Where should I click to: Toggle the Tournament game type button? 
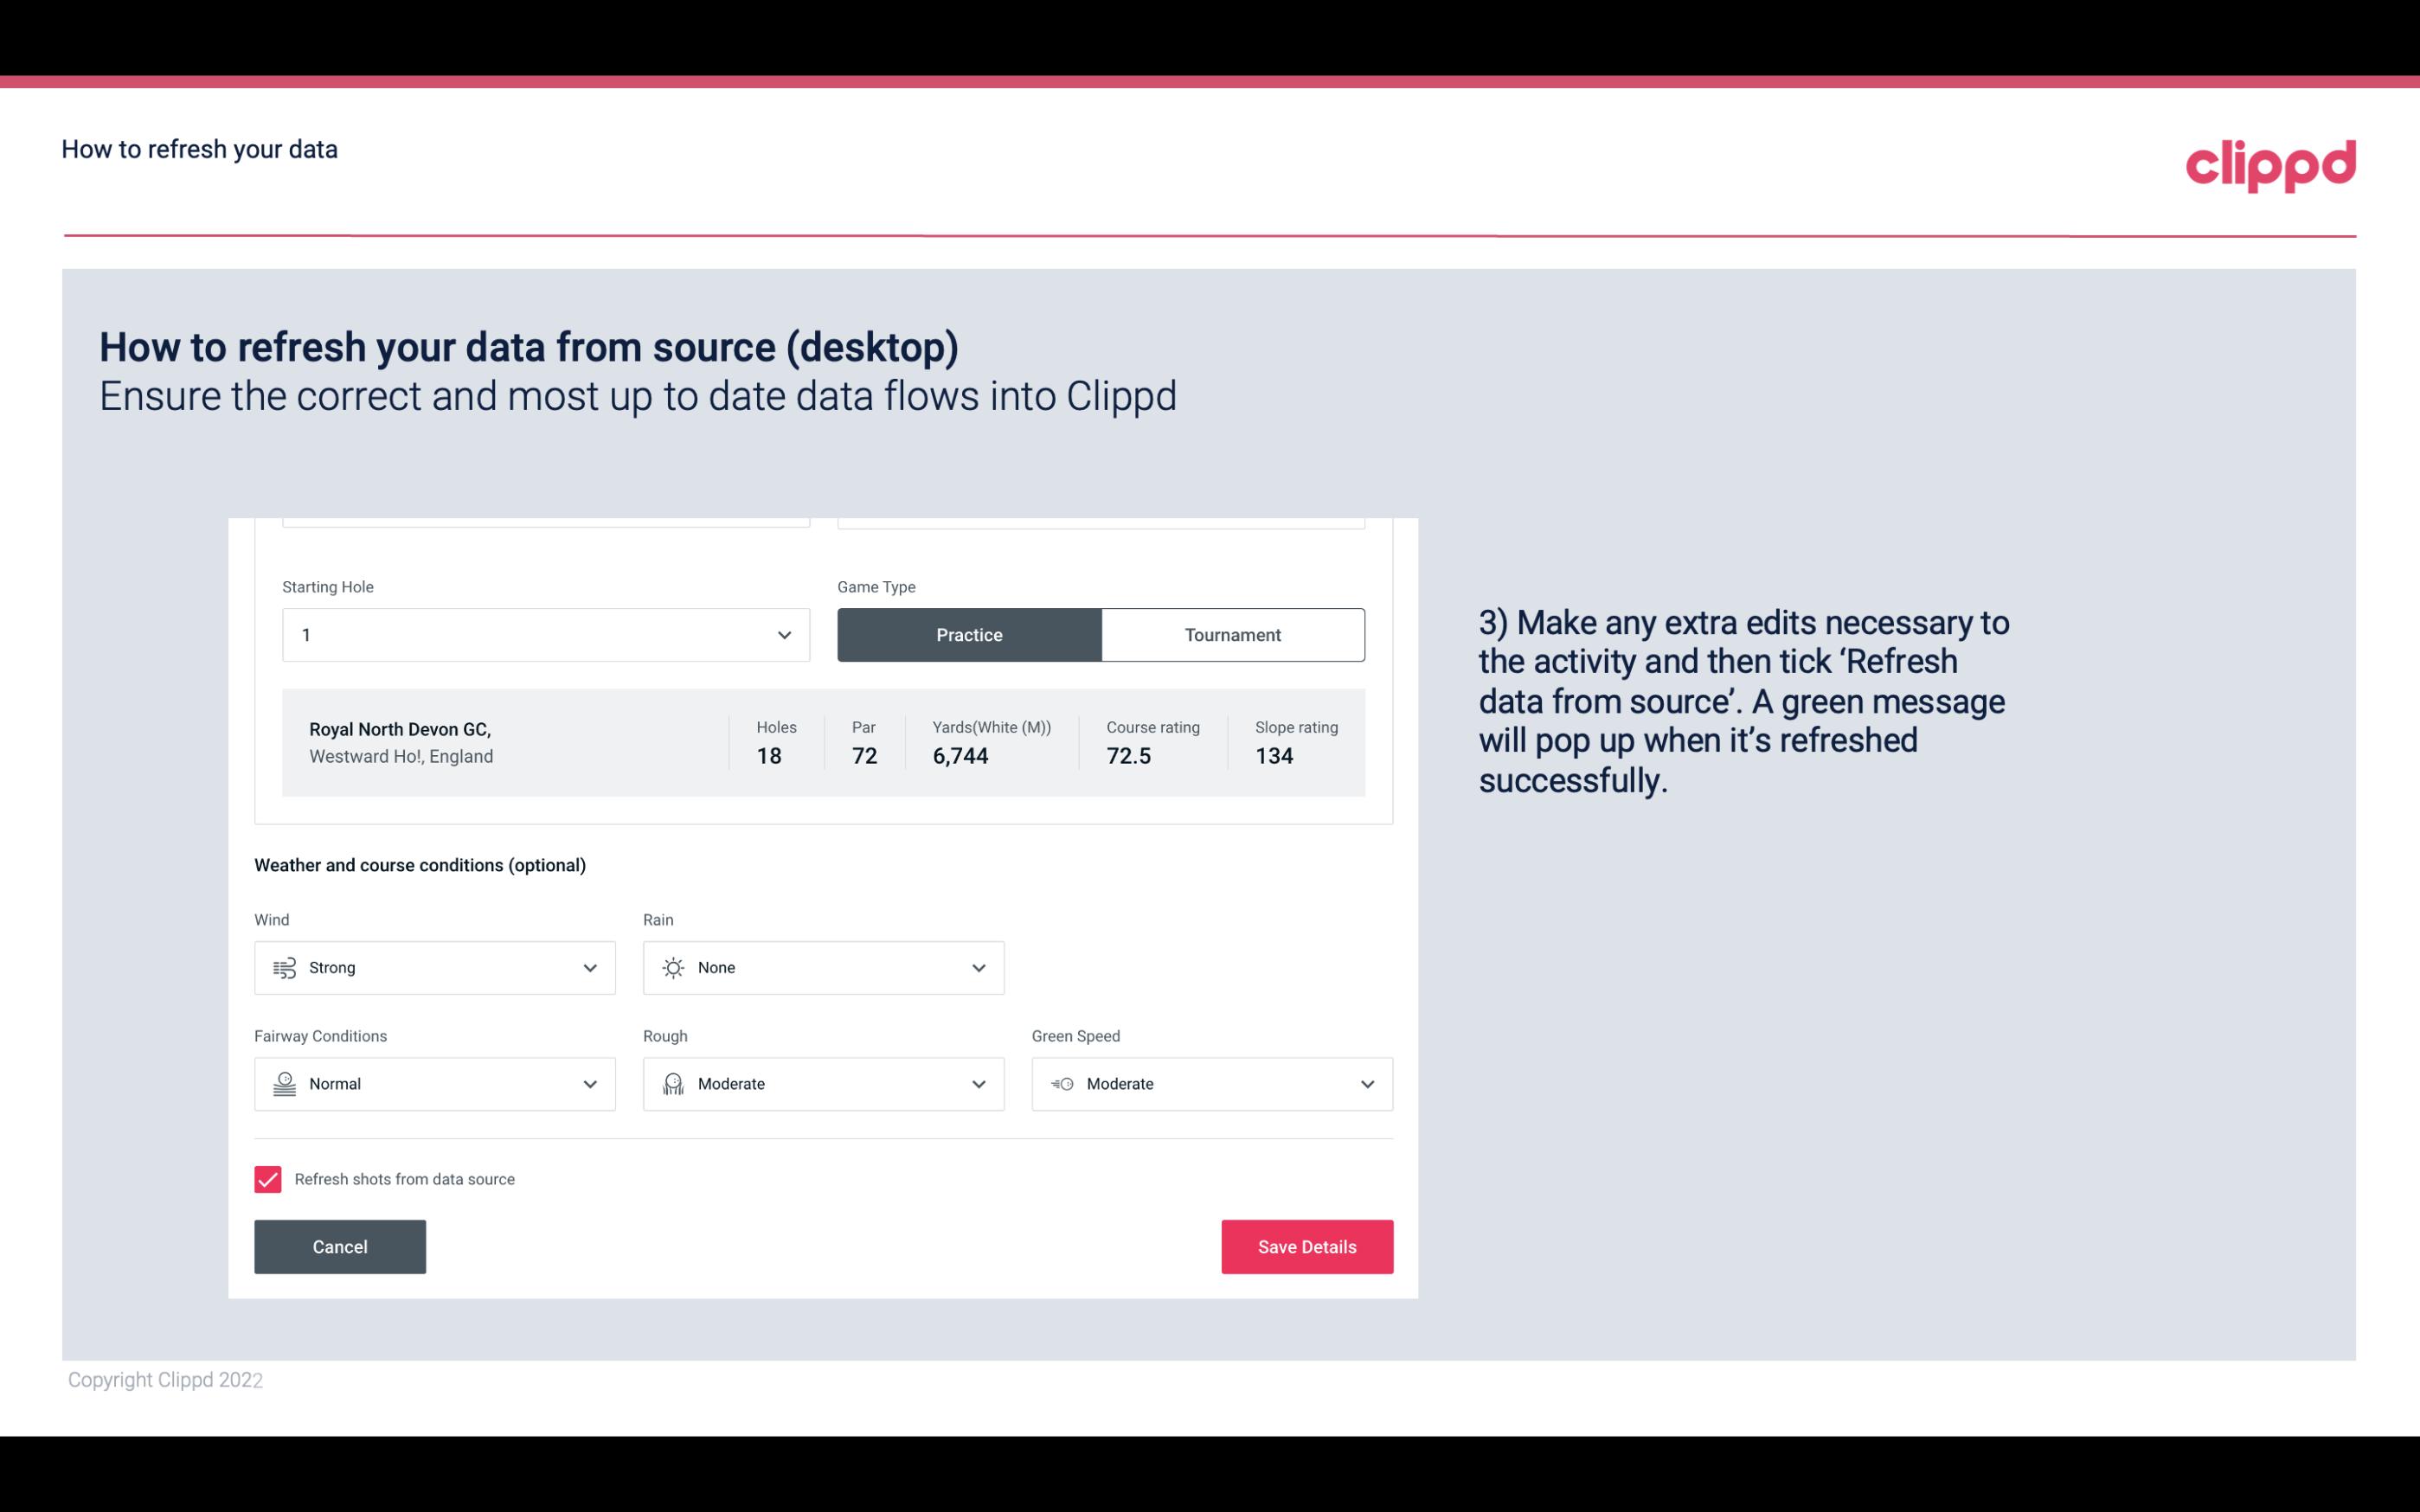click(1232, 634)
